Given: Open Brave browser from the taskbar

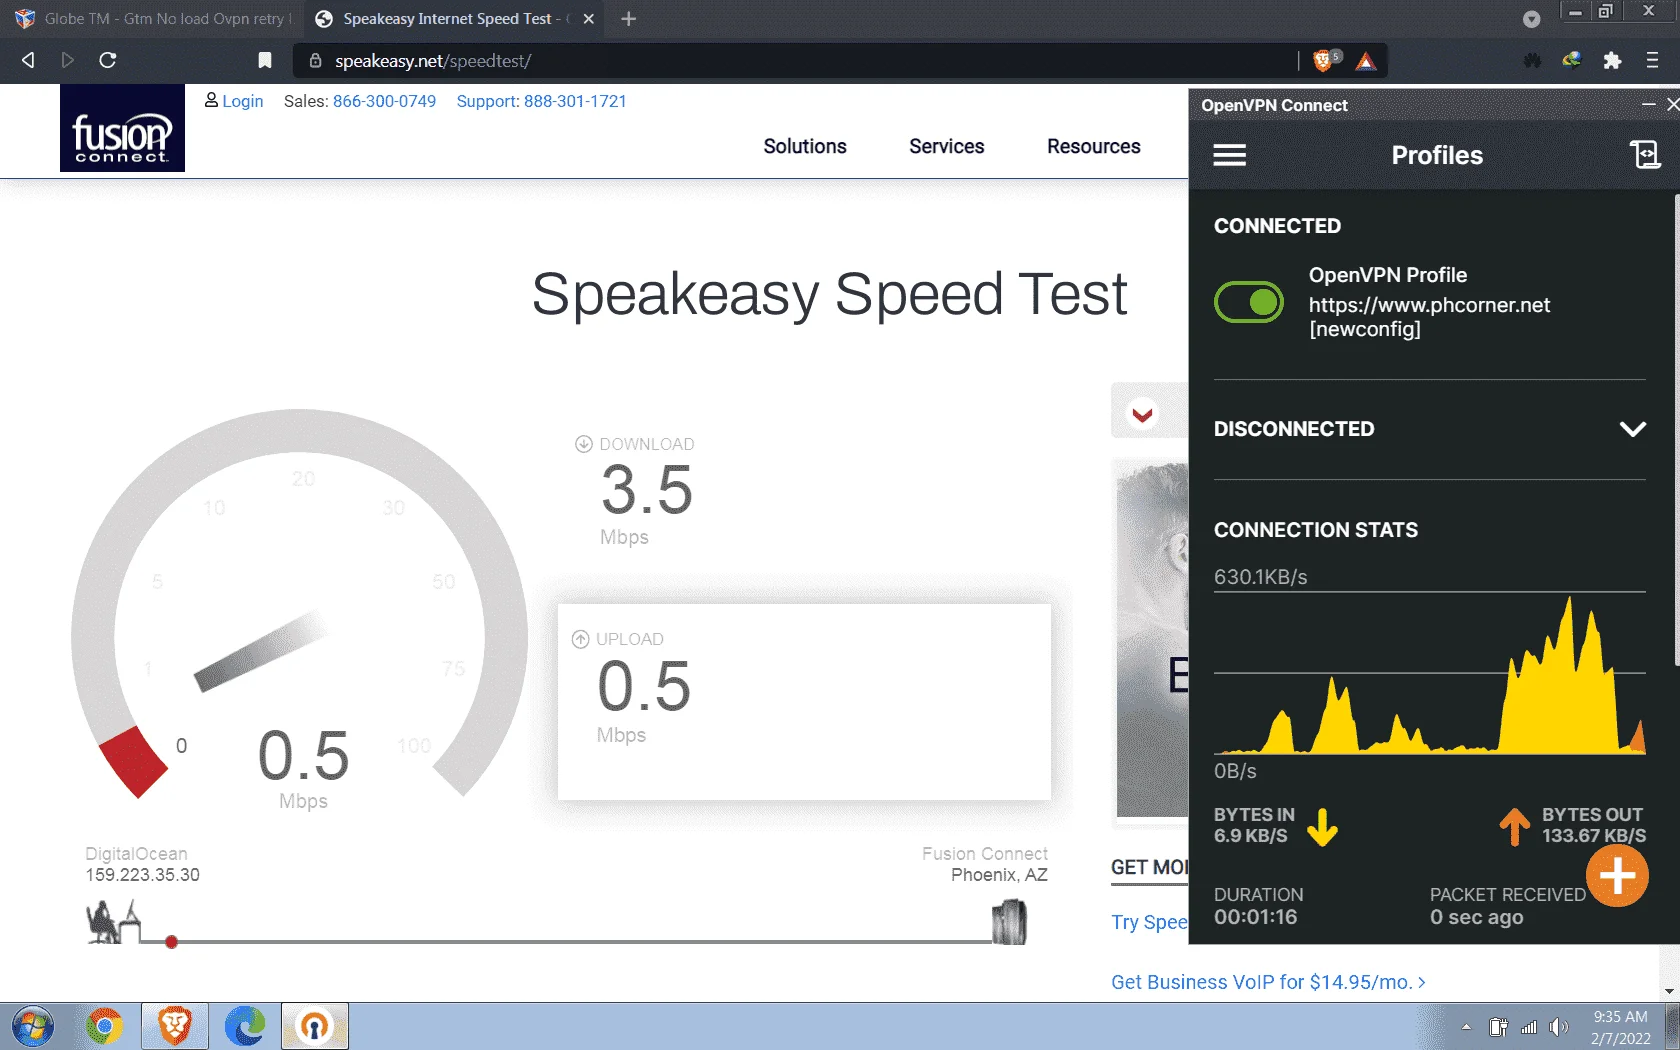Looking at the screenshot, I should (175, 1026).
